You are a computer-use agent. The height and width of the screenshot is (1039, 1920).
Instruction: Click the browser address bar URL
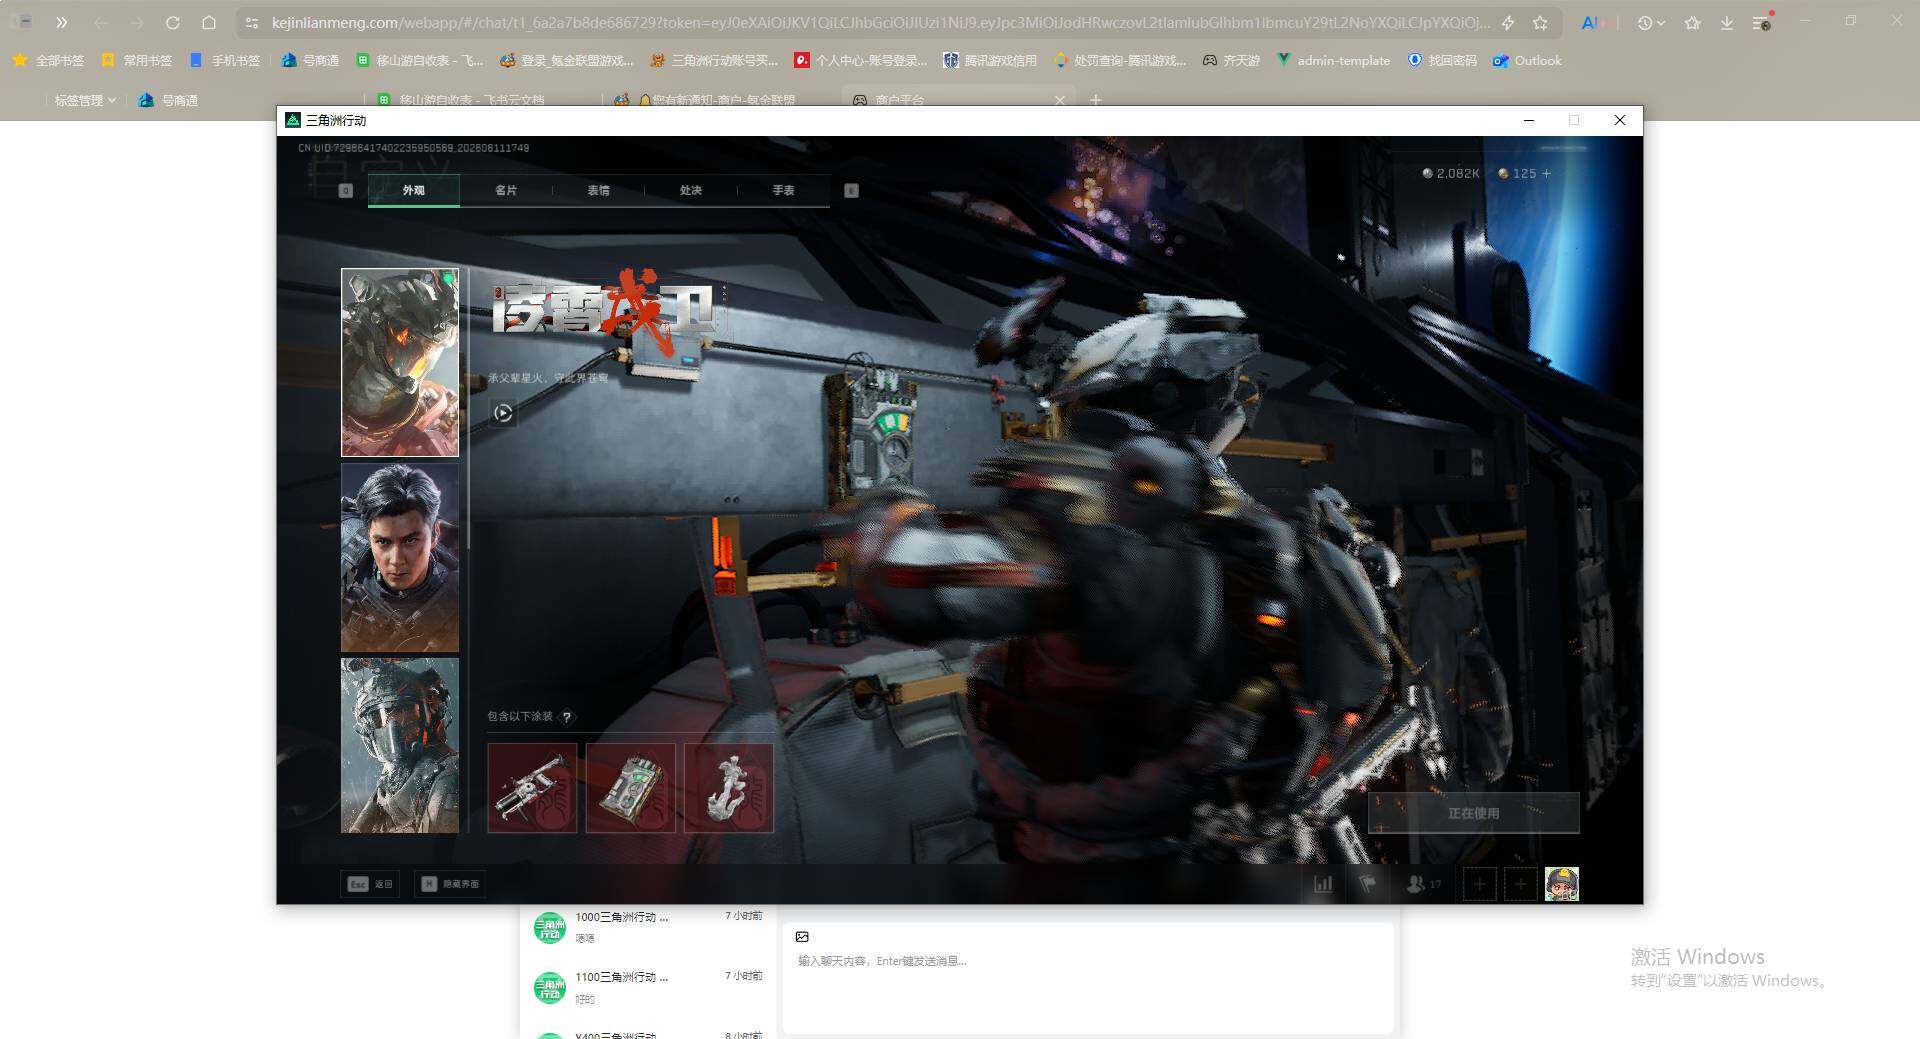coord(880,22)
